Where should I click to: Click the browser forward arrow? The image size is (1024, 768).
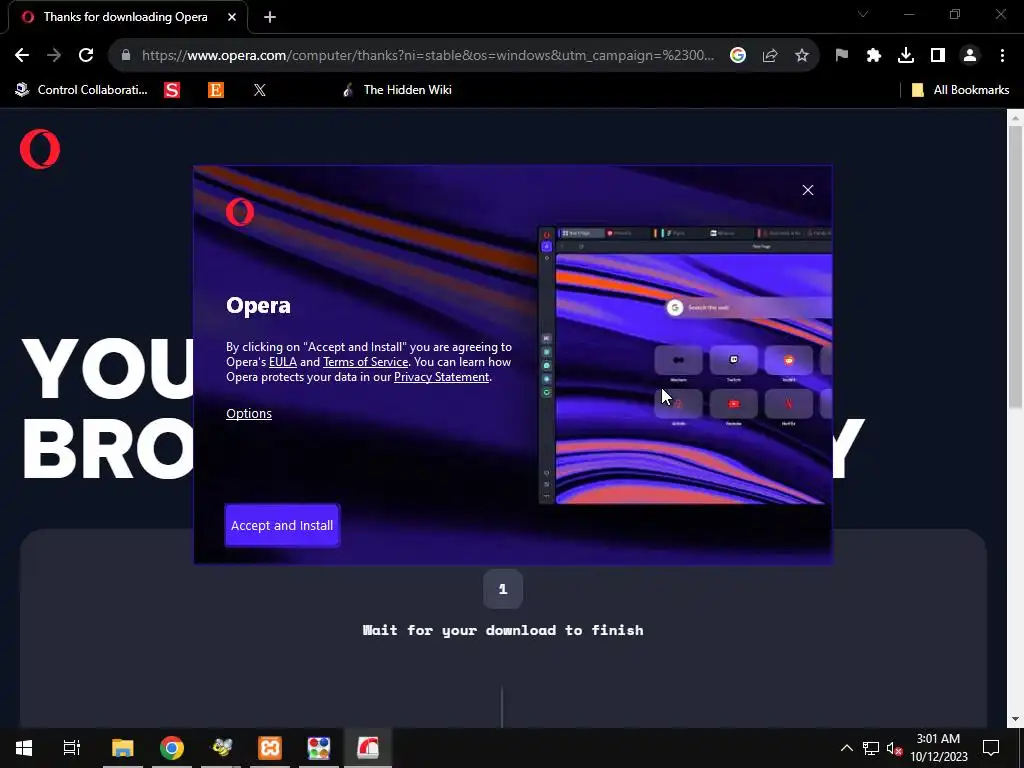point(54,56)
